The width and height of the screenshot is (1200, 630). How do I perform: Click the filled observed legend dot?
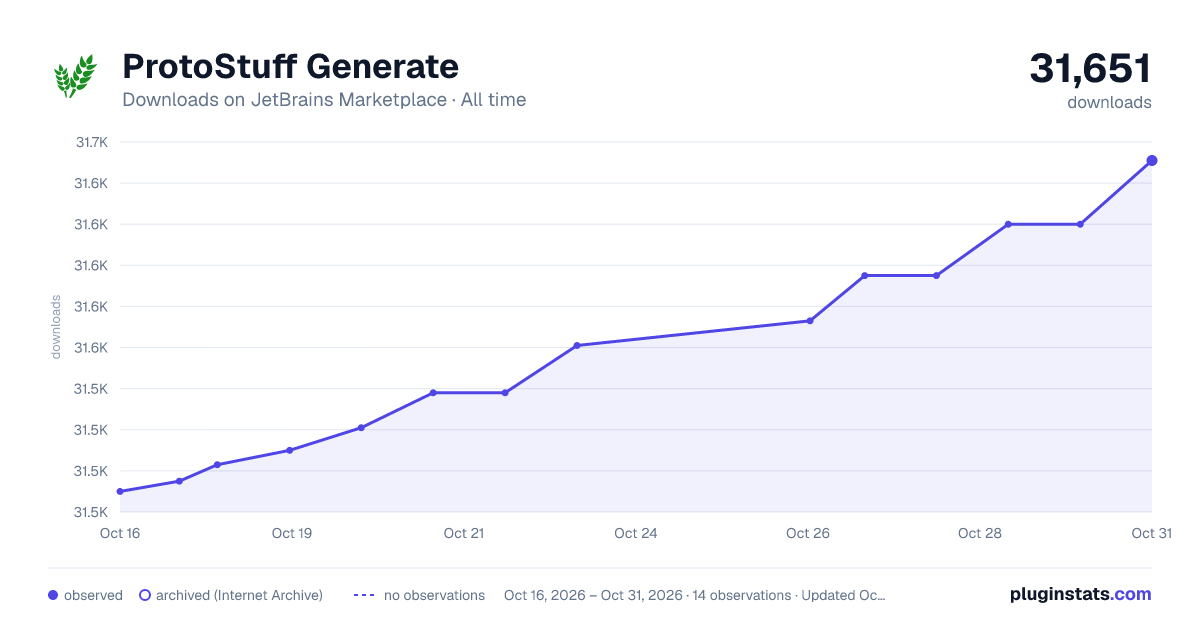click(x=53, y=595)
